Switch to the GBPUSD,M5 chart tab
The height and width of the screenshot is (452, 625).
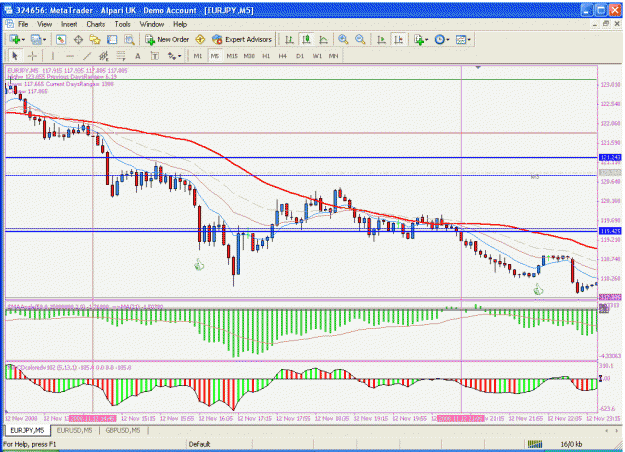(x=123, y=430)
